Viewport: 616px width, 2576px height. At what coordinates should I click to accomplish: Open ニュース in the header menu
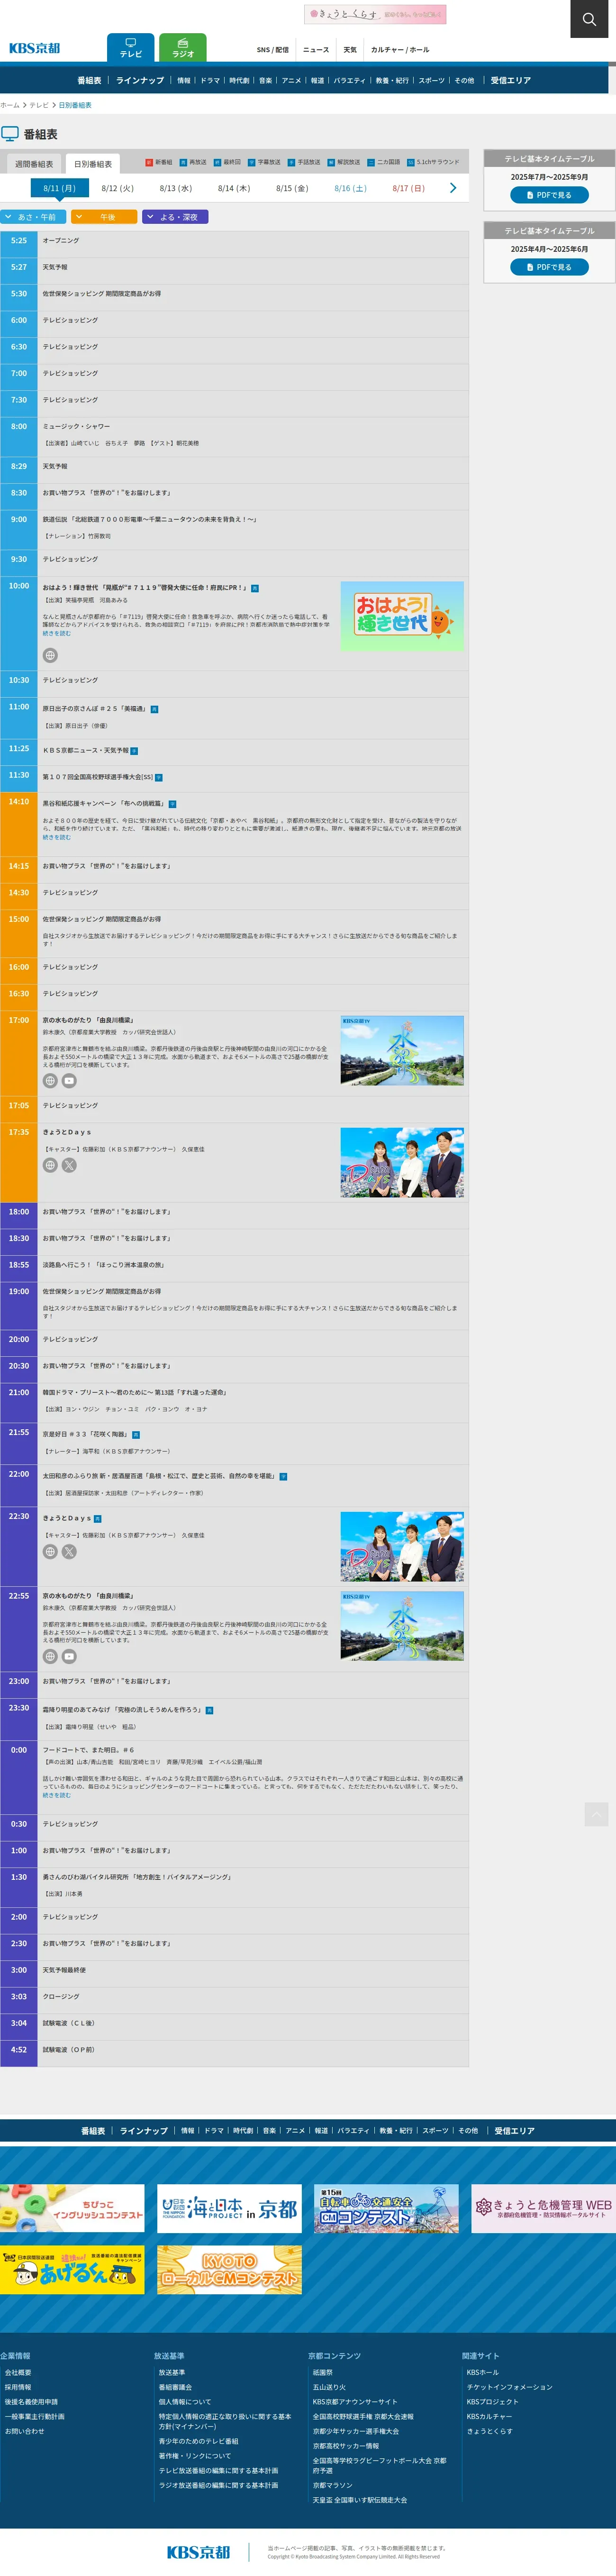[316, 50]
